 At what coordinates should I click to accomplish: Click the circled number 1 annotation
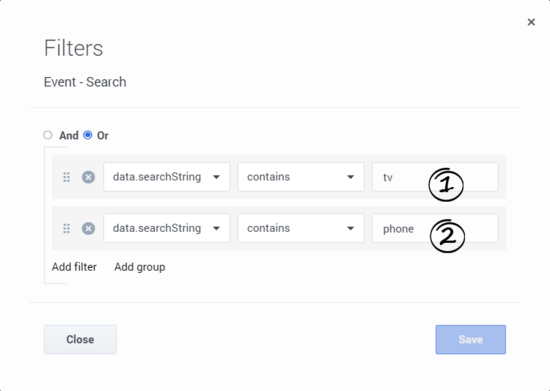click(446, 185)
